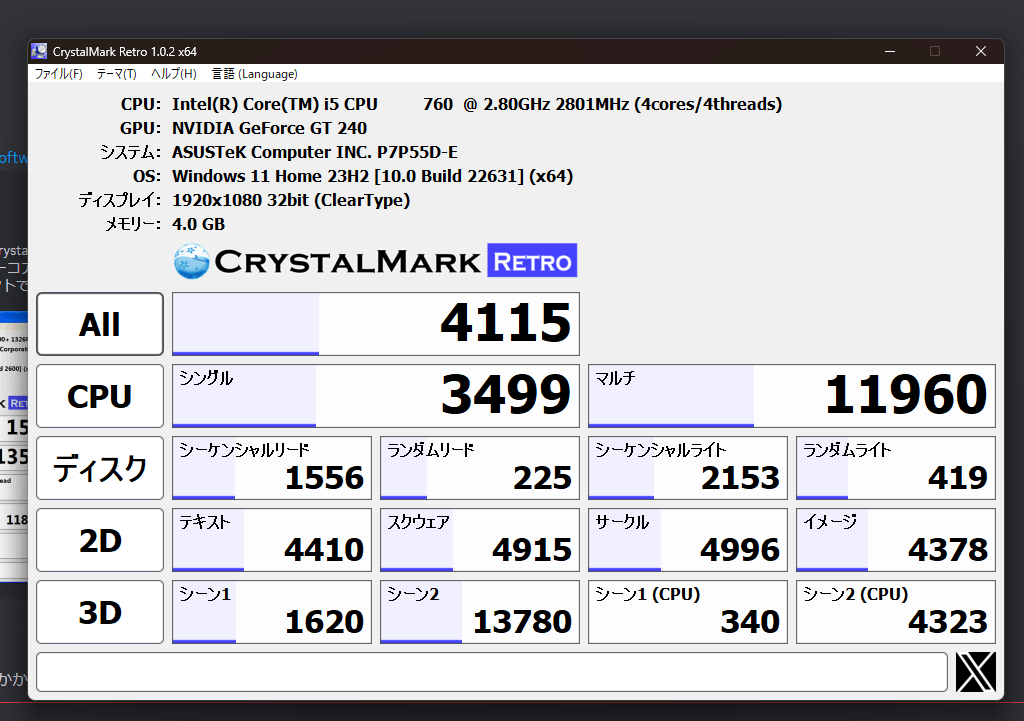Start the ディスク benchmark button
Screen dimensions: 1024x721
tap(100, 468)
